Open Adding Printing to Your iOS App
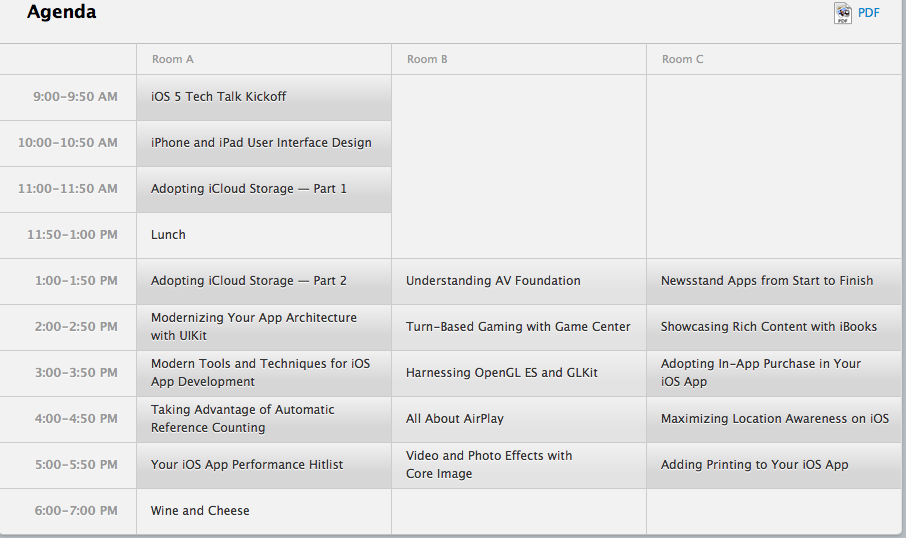This screenshot has height=538, width=906. pyautogui.click(x=774, y=465)
